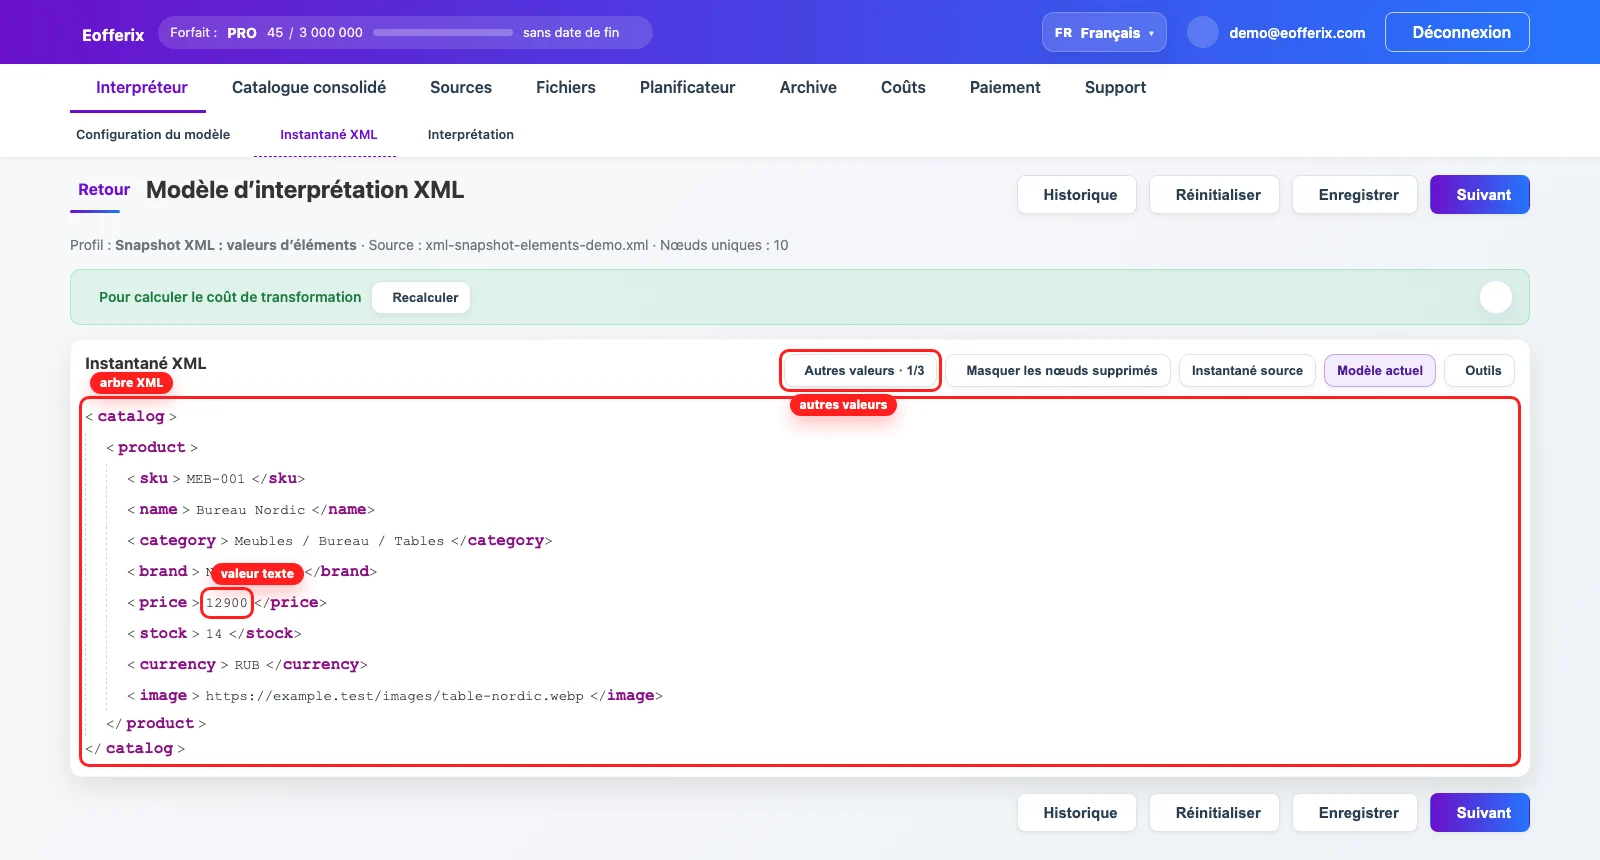Select the currency element tag

coord(177,664)
